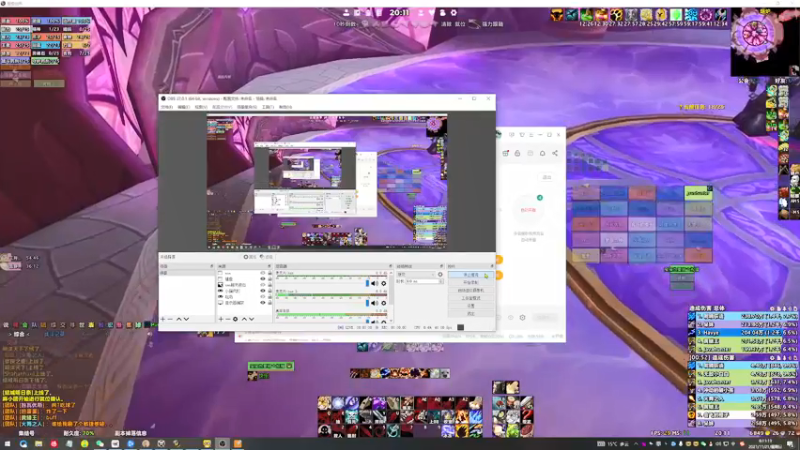Toggle eye icon of second source row
The height and width of the screenshot is (450, 800).
pos(263,279)
